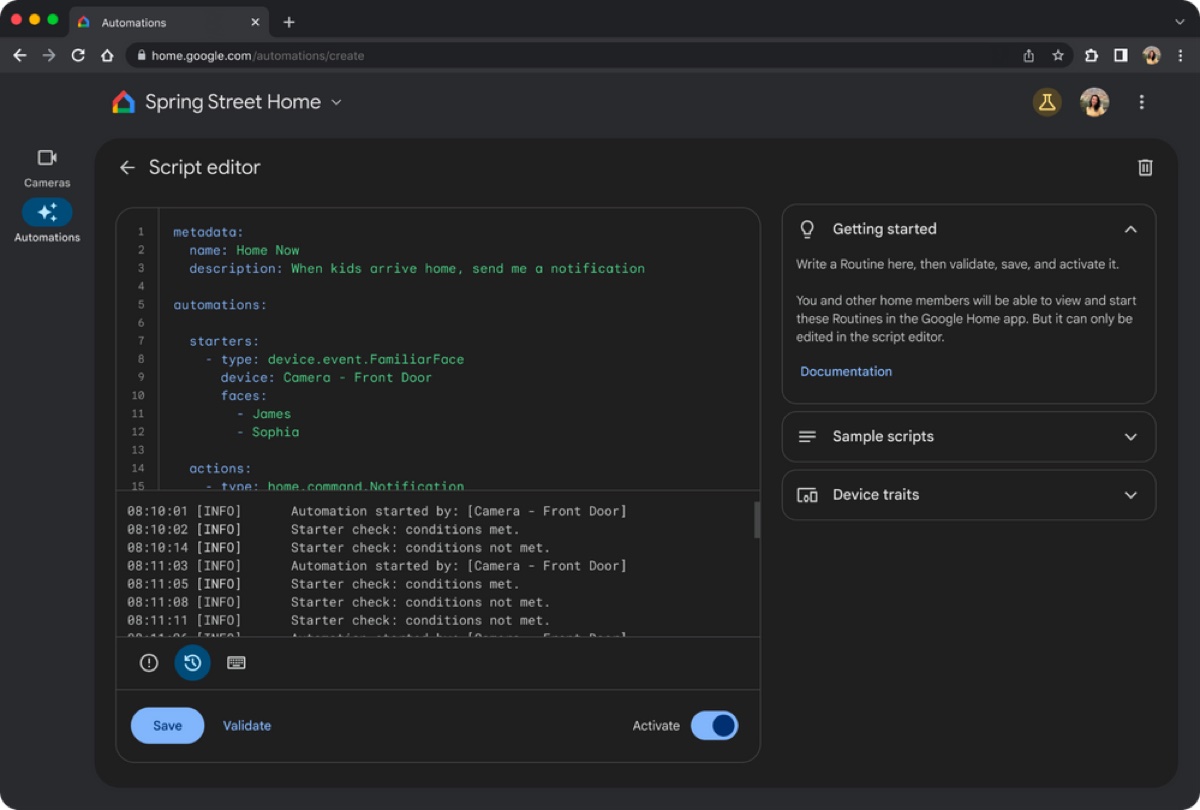Click the Save button

click(x=167, y=726)
